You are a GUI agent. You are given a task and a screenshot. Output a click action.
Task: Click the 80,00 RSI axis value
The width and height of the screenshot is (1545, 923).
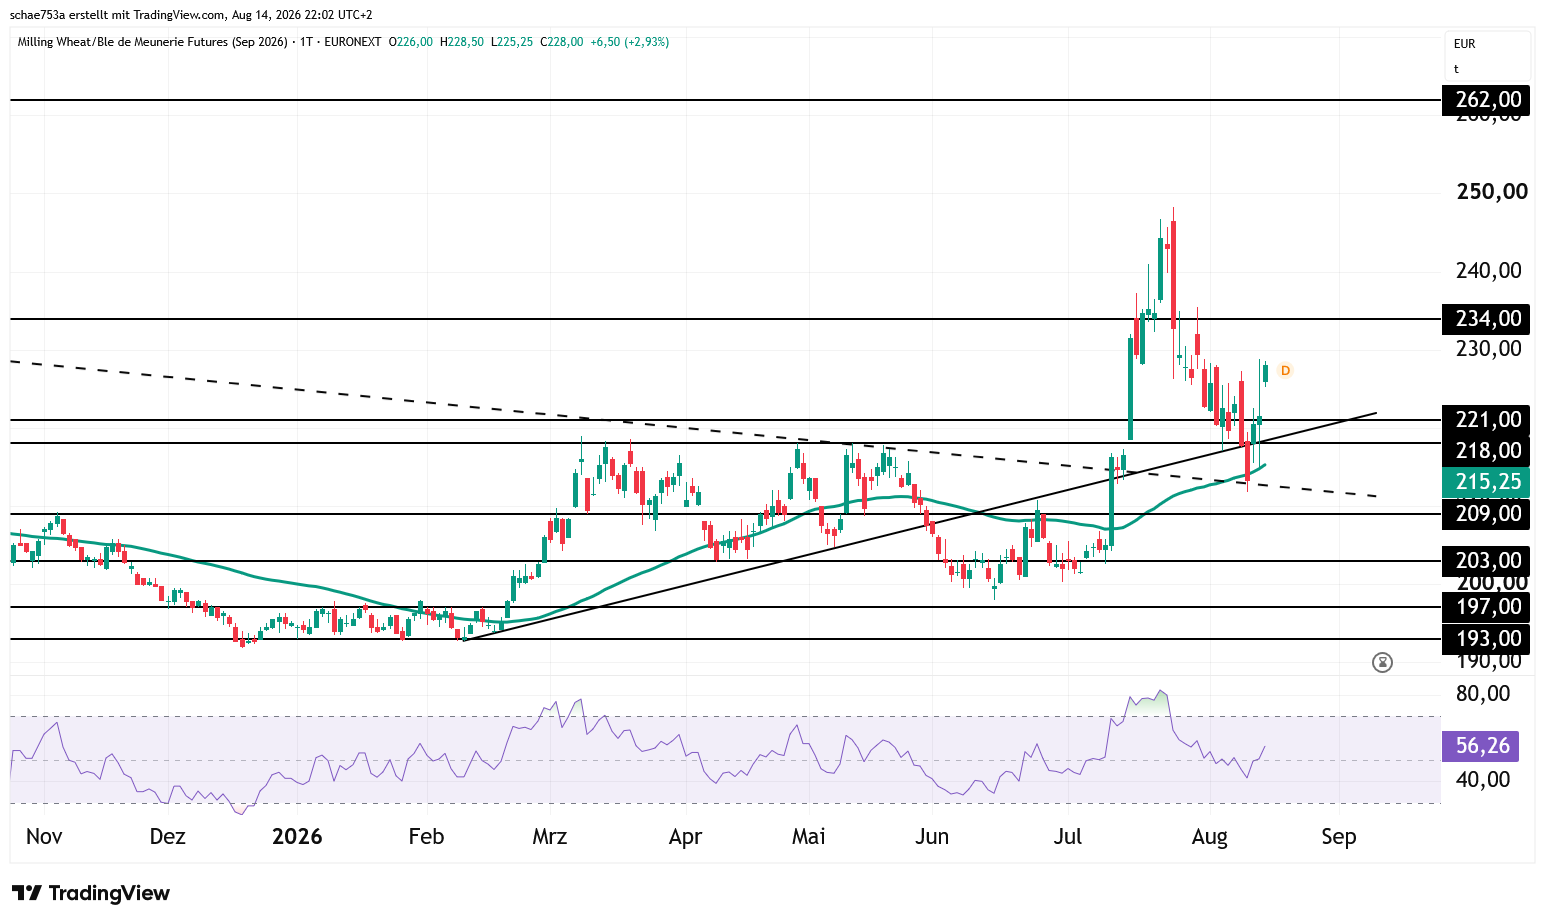click(x=1483, y=694)
